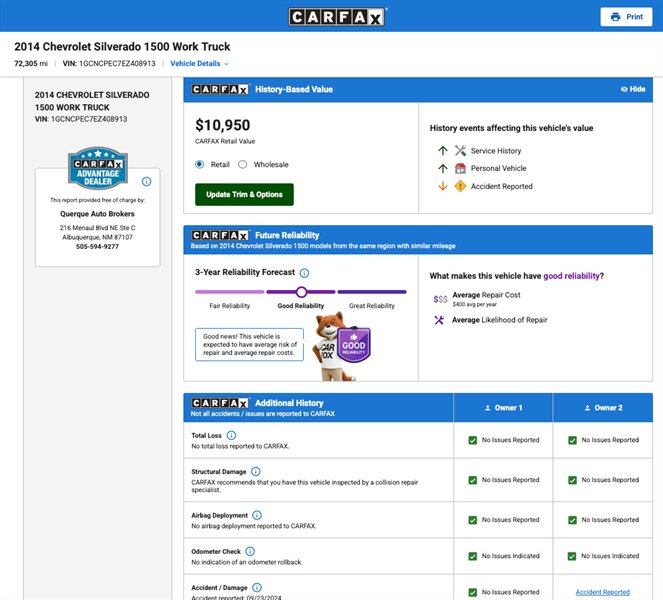The height and width of the screenshot is (600, 663).
Task: Click the 216 Menaul Blvd NE address line
Action: (x=98, y=228)
